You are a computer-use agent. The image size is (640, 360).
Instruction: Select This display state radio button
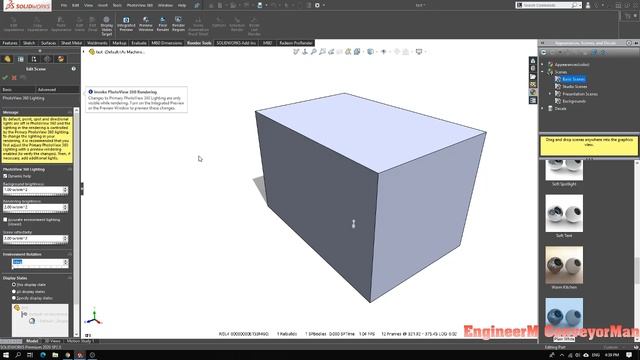click(14, 284)
